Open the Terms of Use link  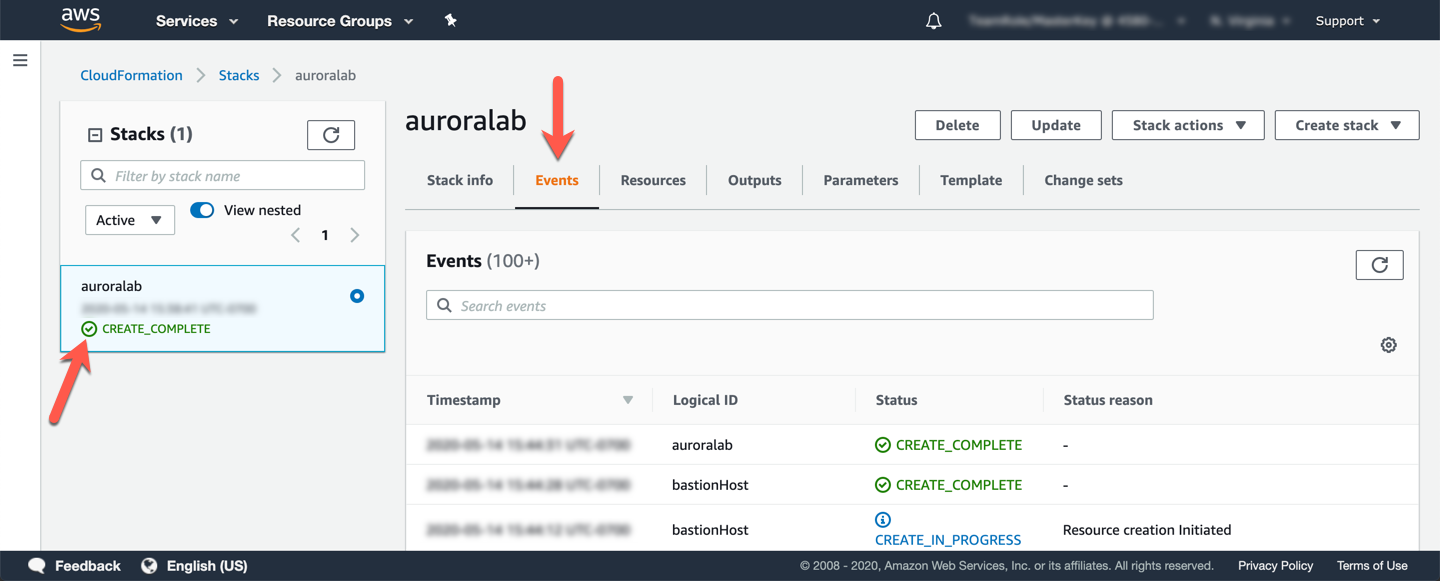tap(1372, 566)
